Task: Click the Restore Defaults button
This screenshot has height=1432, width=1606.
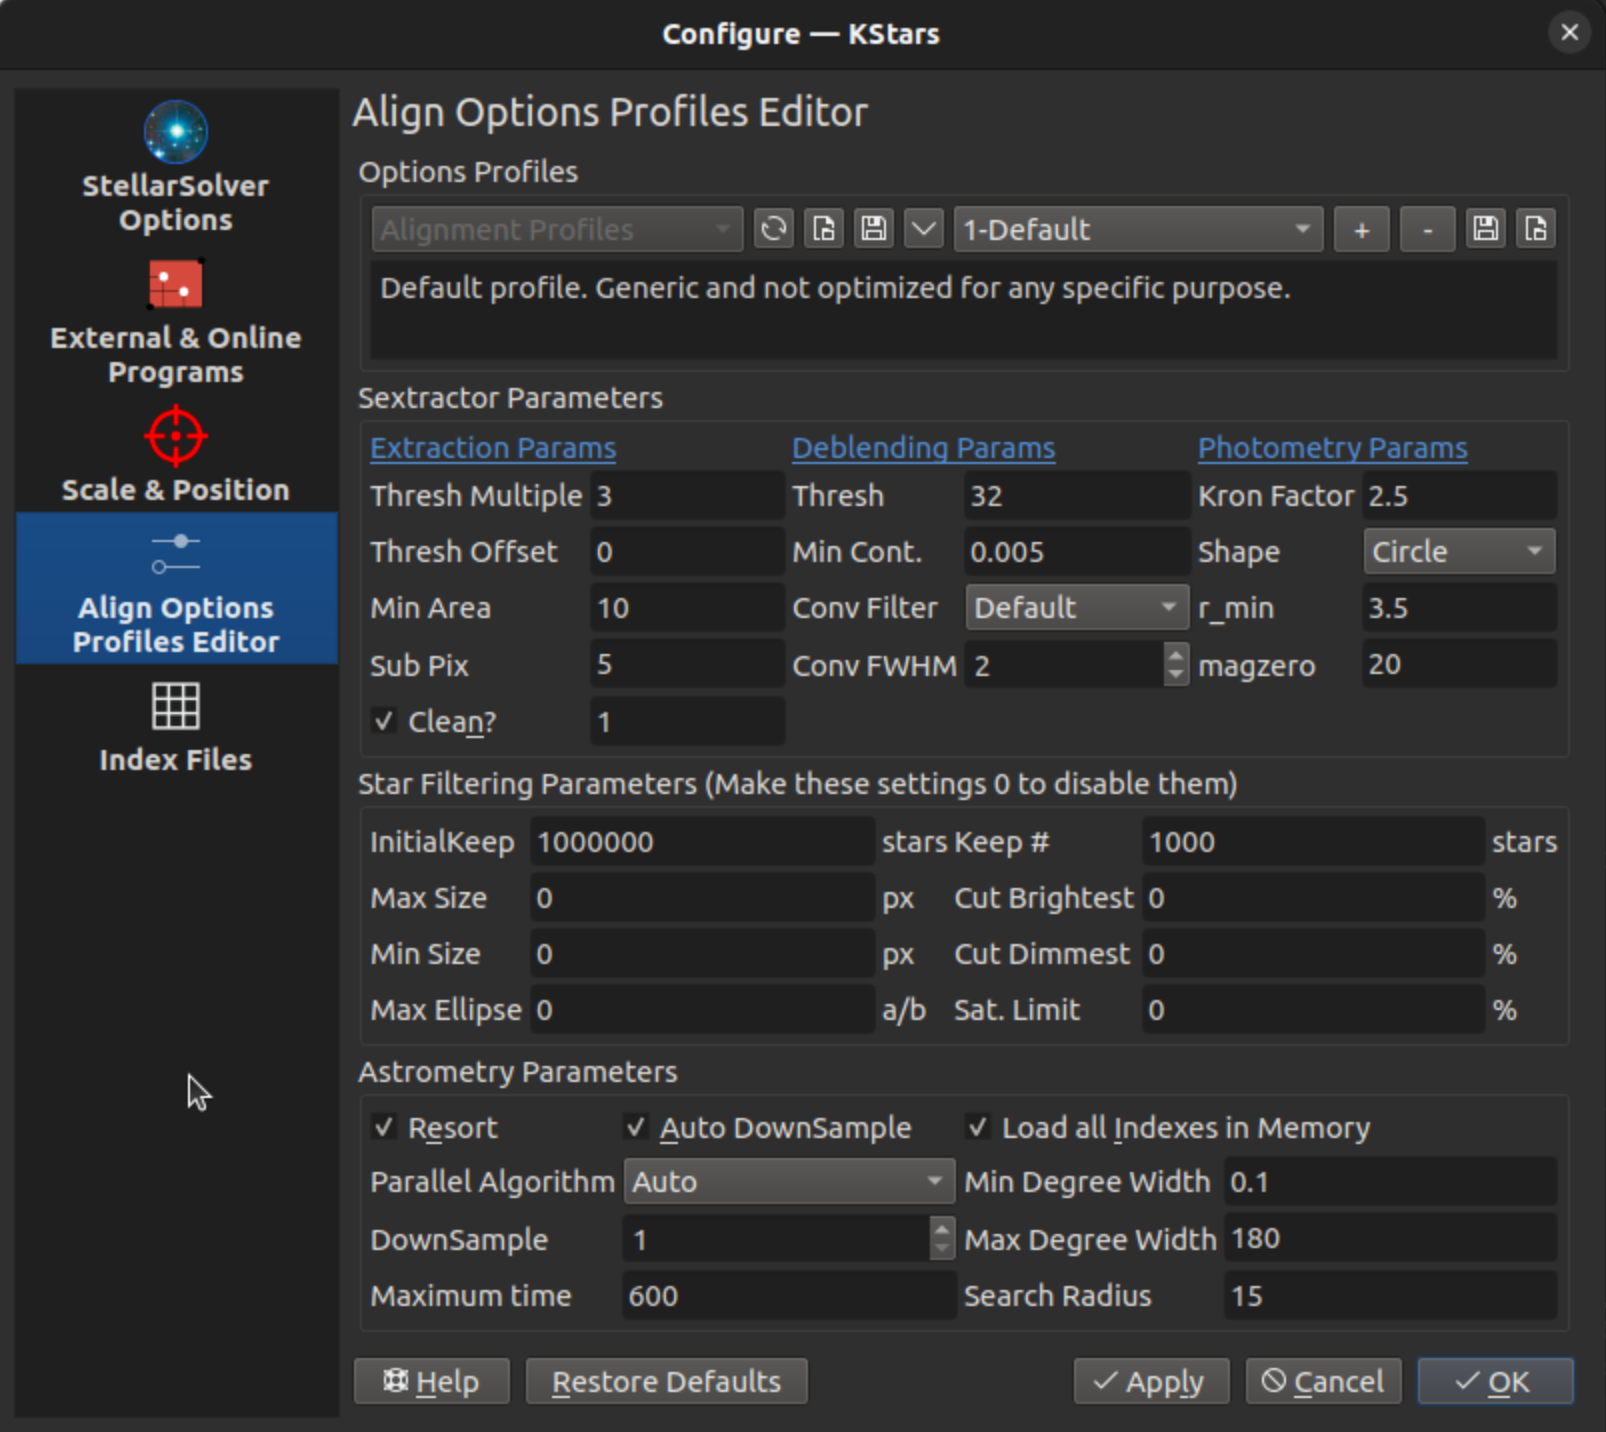Action: point(666,1381)
